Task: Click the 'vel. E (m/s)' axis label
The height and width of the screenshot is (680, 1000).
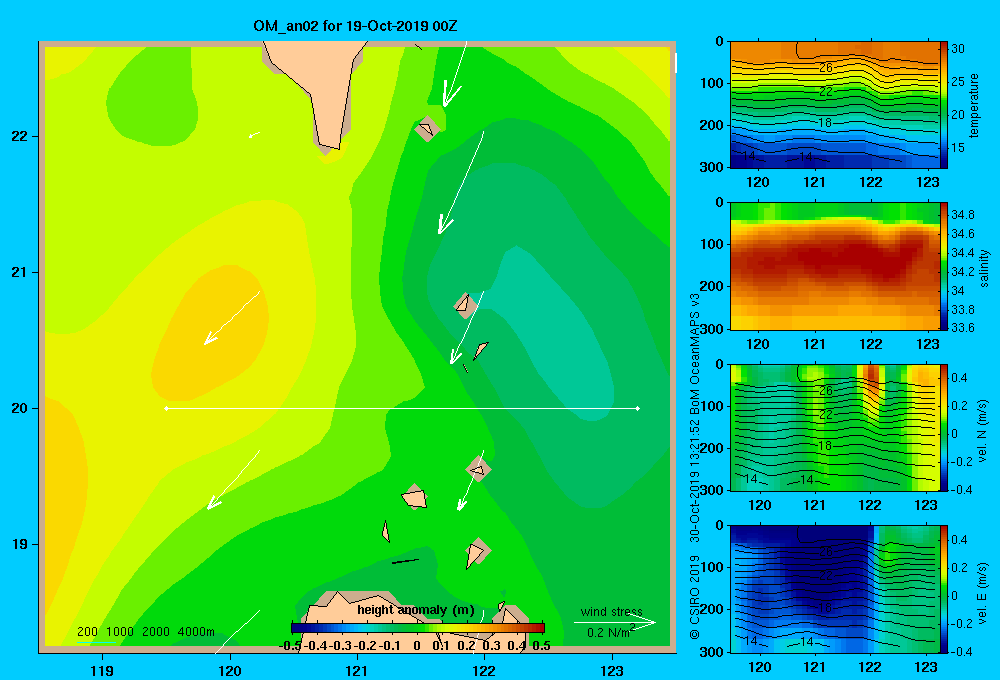Action: pyautogui.click(x=983, y=592)
